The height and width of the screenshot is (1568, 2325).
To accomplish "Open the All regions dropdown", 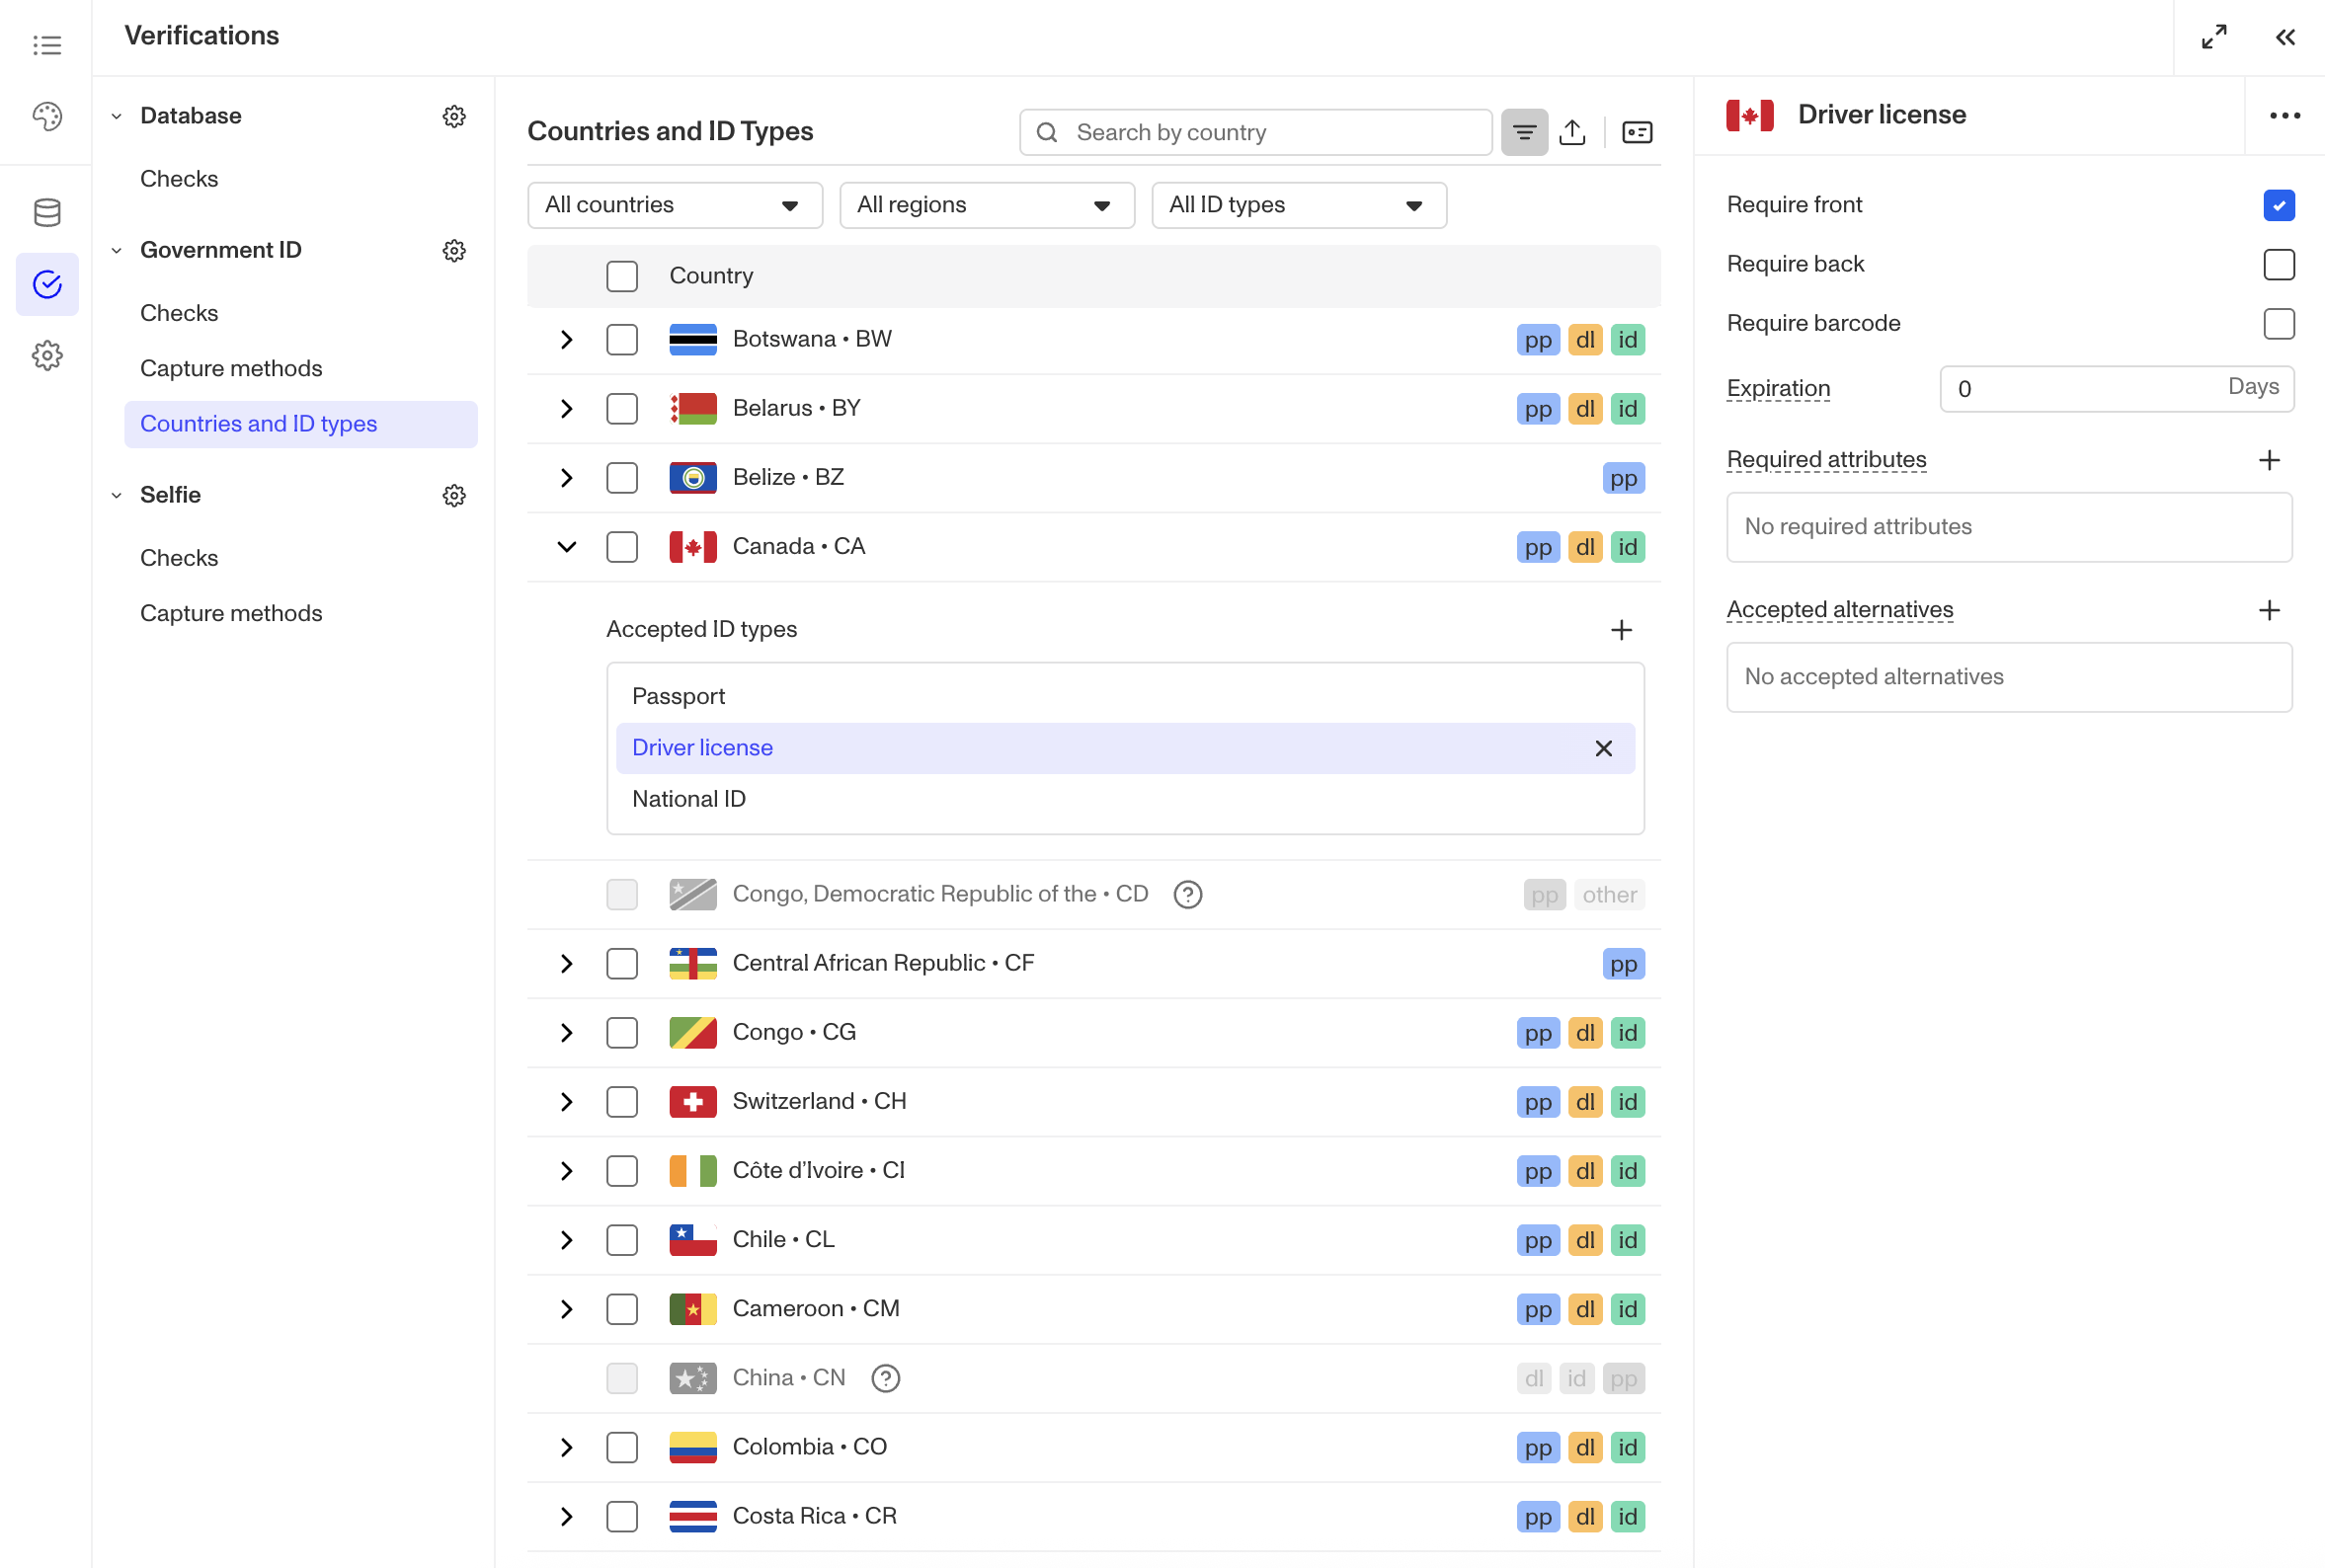I will [x=986, y=205].
